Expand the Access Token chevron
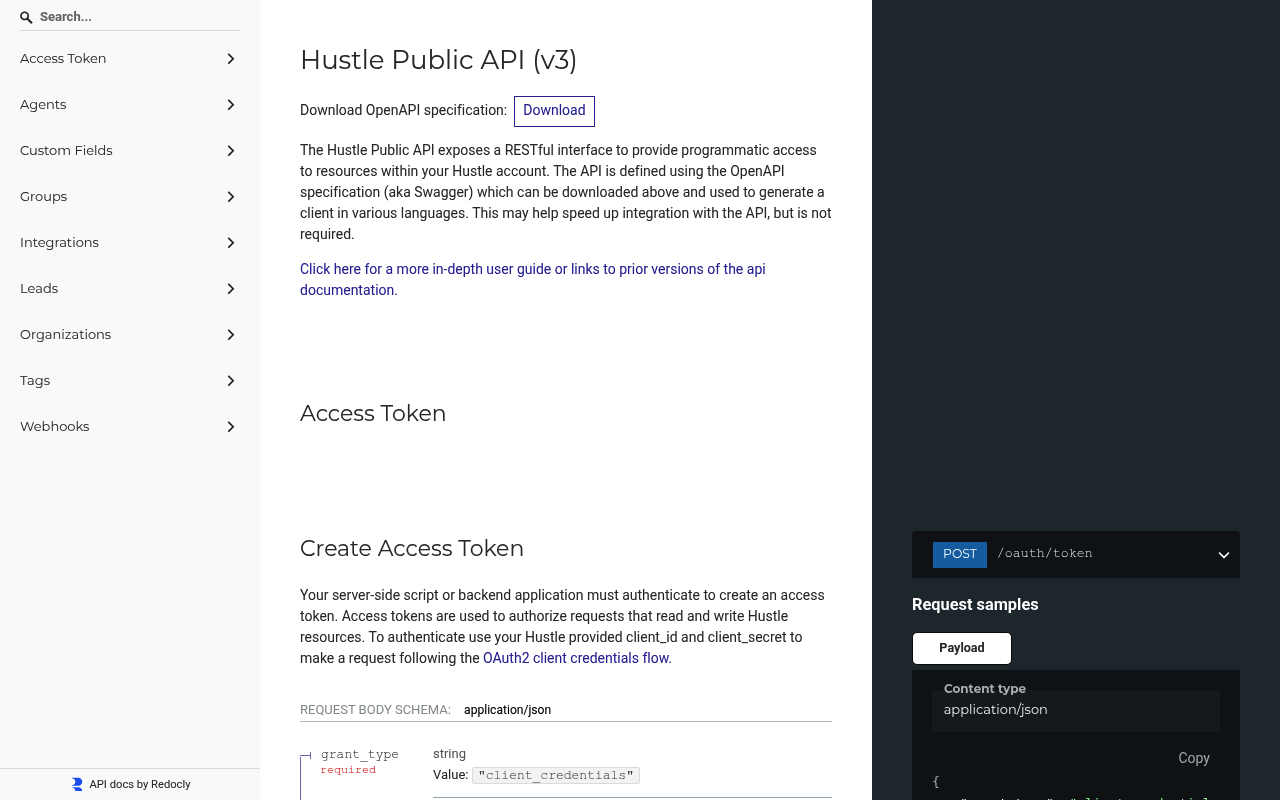Image resolution: width=1280 pixels, height=800 pixels. pyautogui.click(x=231, y=59)
